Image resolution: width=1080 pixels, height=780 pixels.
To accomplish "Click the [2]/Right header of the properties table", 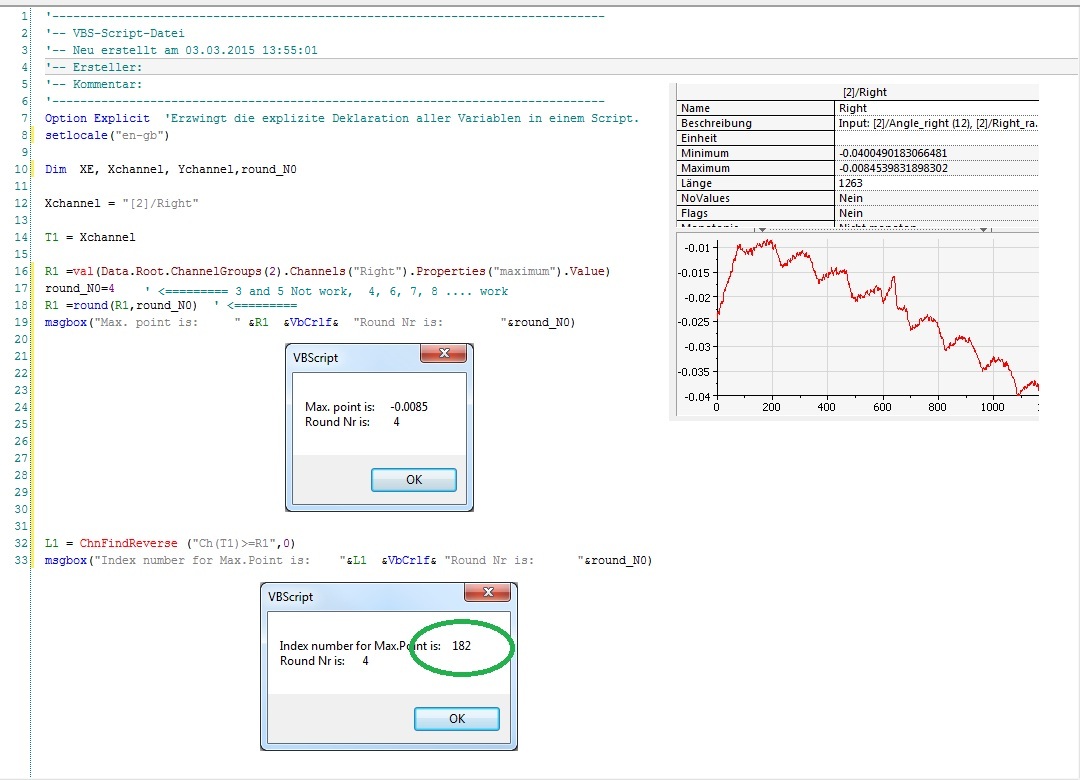I will (864, 92).
